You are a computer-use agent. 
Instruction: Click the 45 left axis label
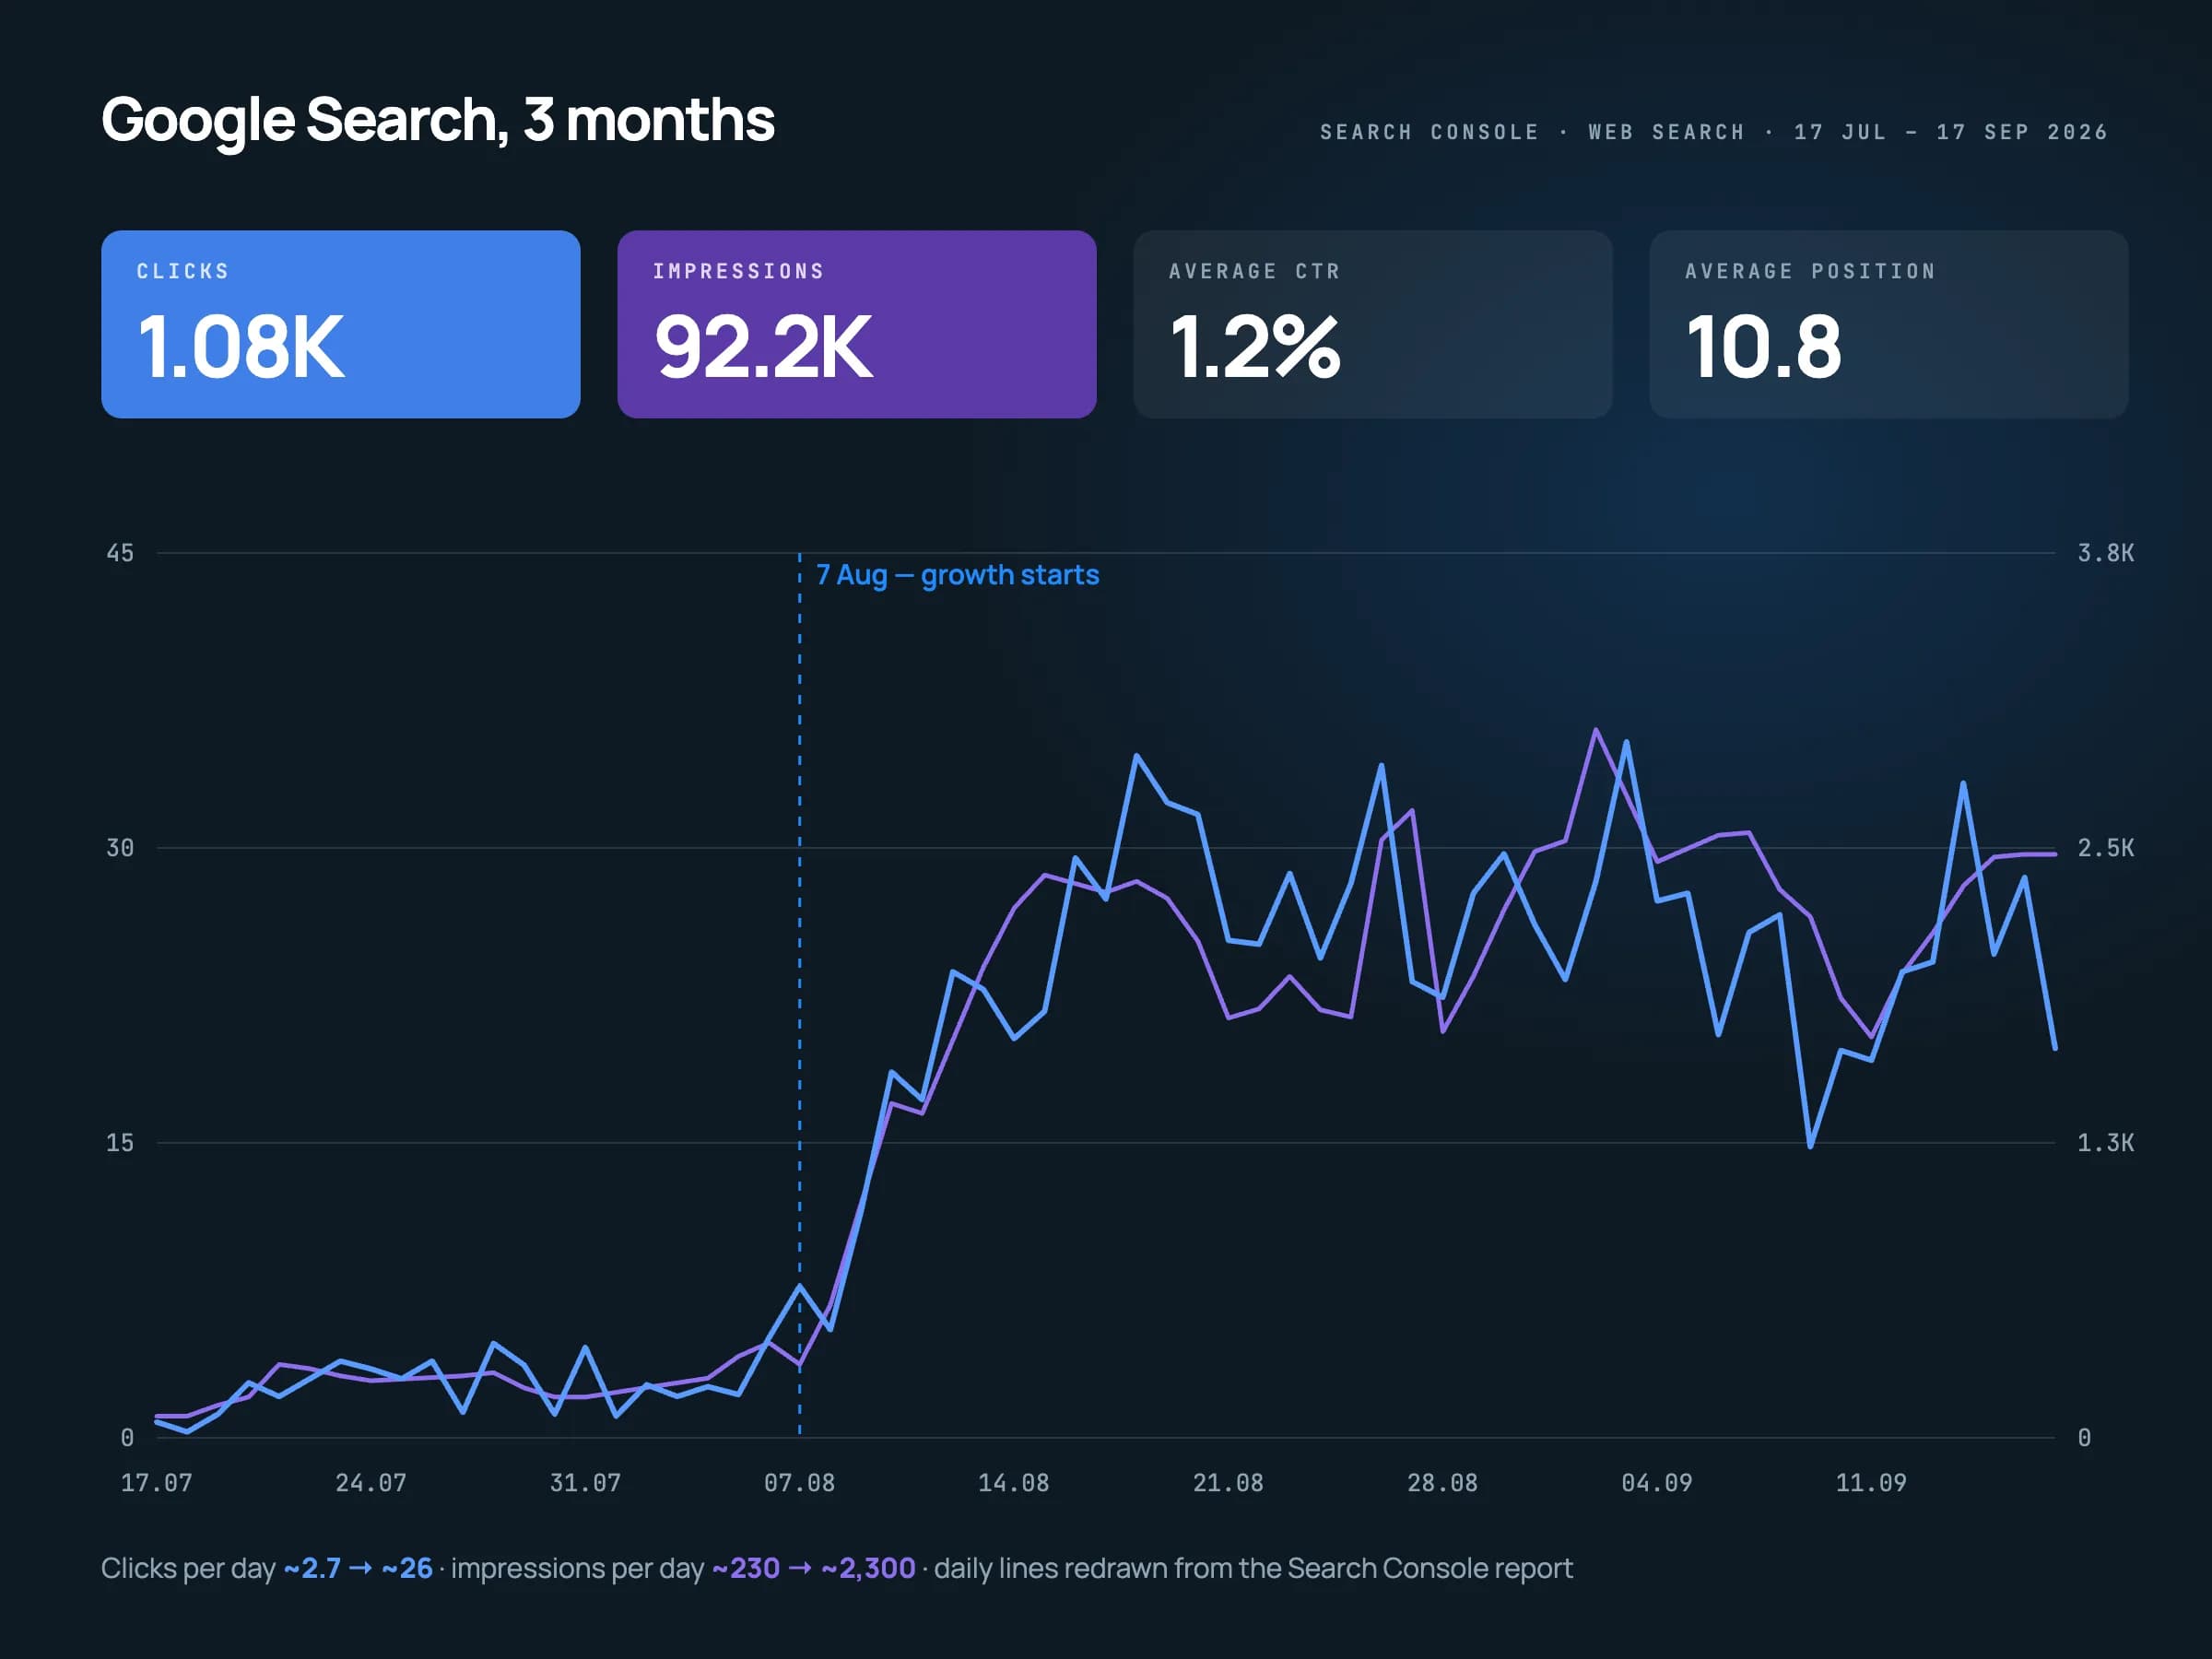point(120,553)
